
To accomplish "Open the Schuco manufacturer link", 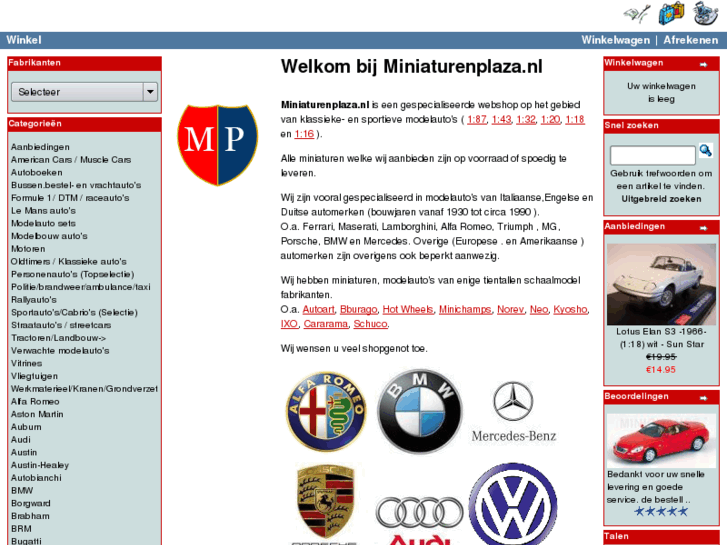I will click(x=370, y=324).
